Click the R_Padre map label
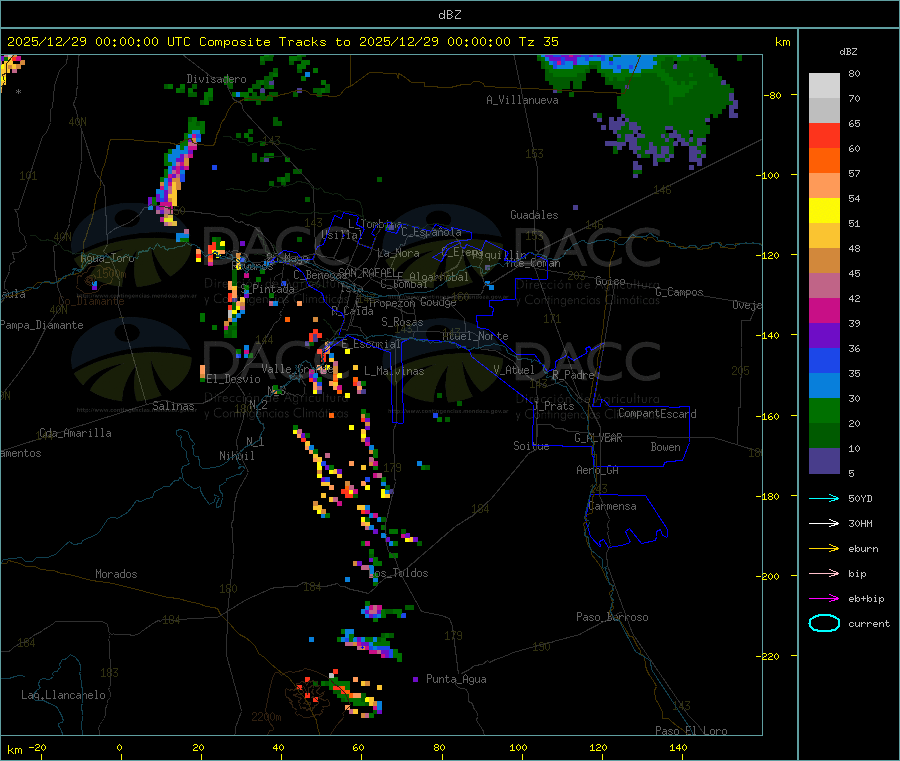 (573, 375)
